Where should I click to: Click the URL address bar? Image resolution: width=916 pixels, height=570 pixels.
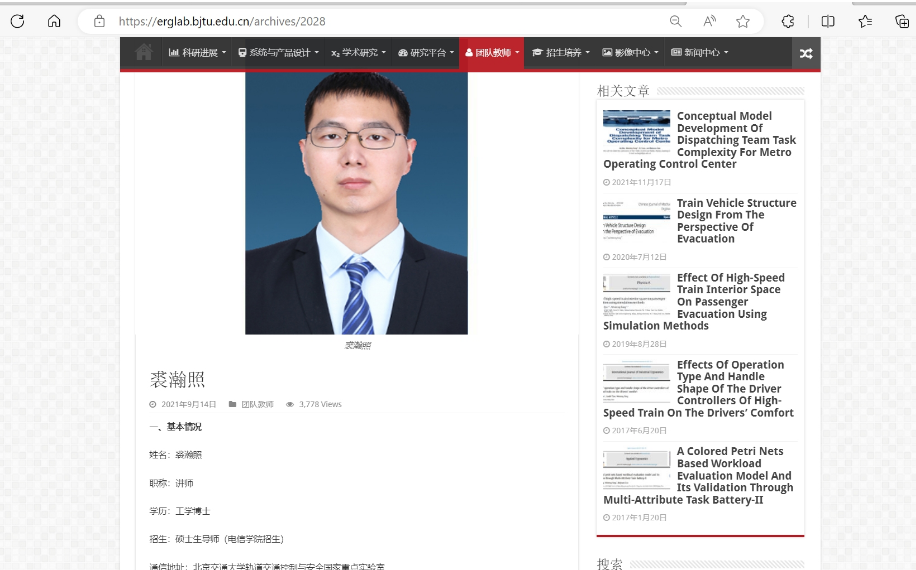click(x=380, y=21)
